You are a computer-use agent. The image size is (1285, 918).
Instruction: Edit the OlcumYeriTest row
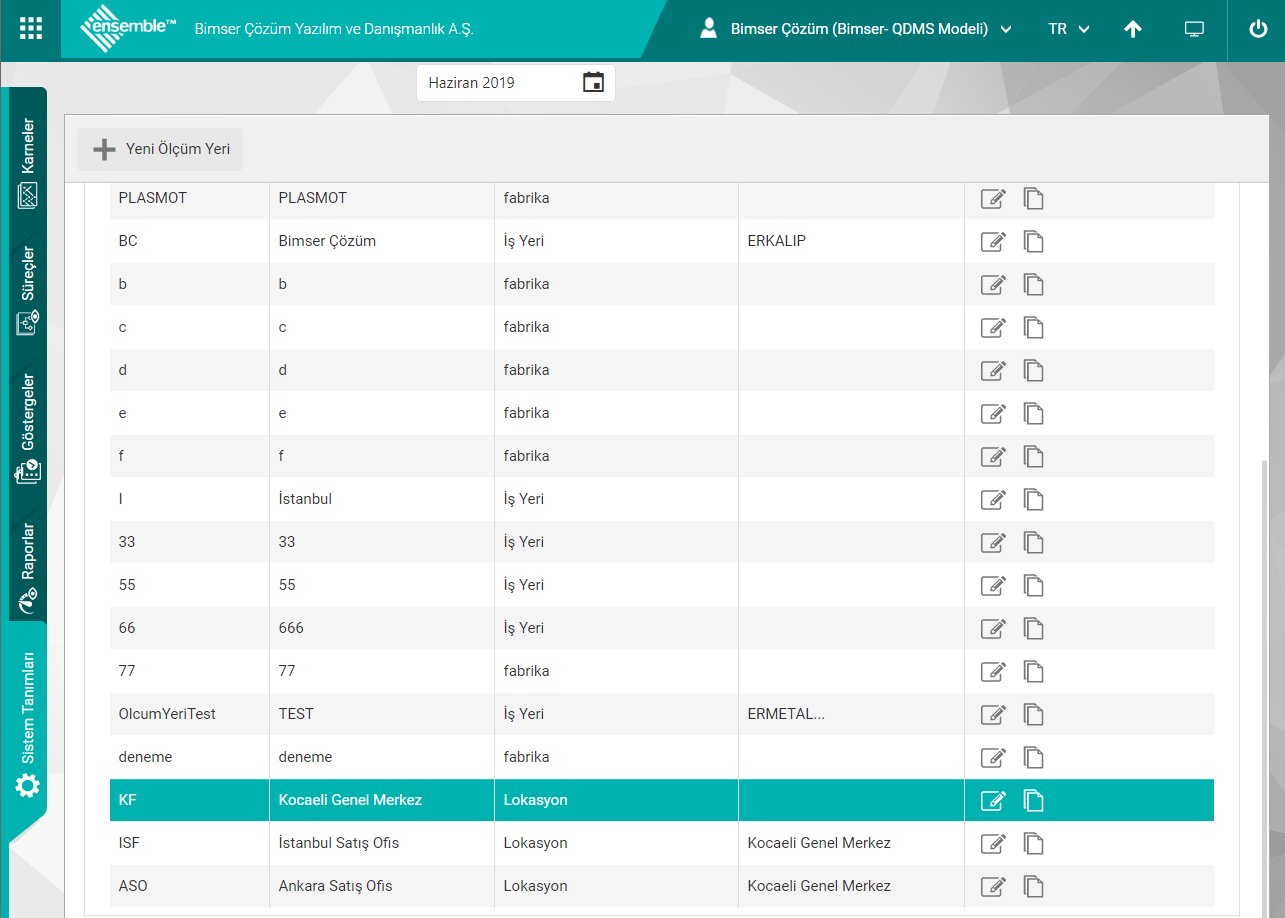coord(992,714)
